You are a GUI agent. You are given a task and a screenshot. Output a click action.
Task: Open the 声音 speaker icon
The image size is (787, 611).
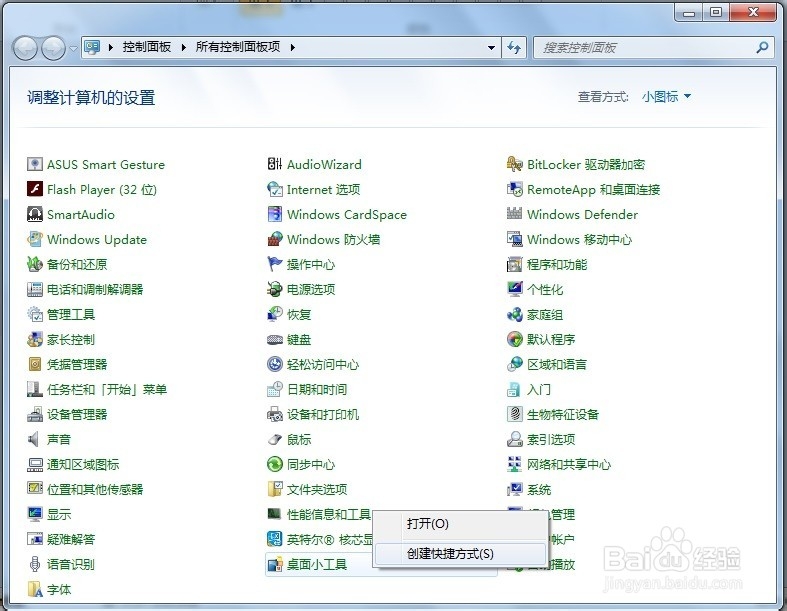tap(35, 439)
